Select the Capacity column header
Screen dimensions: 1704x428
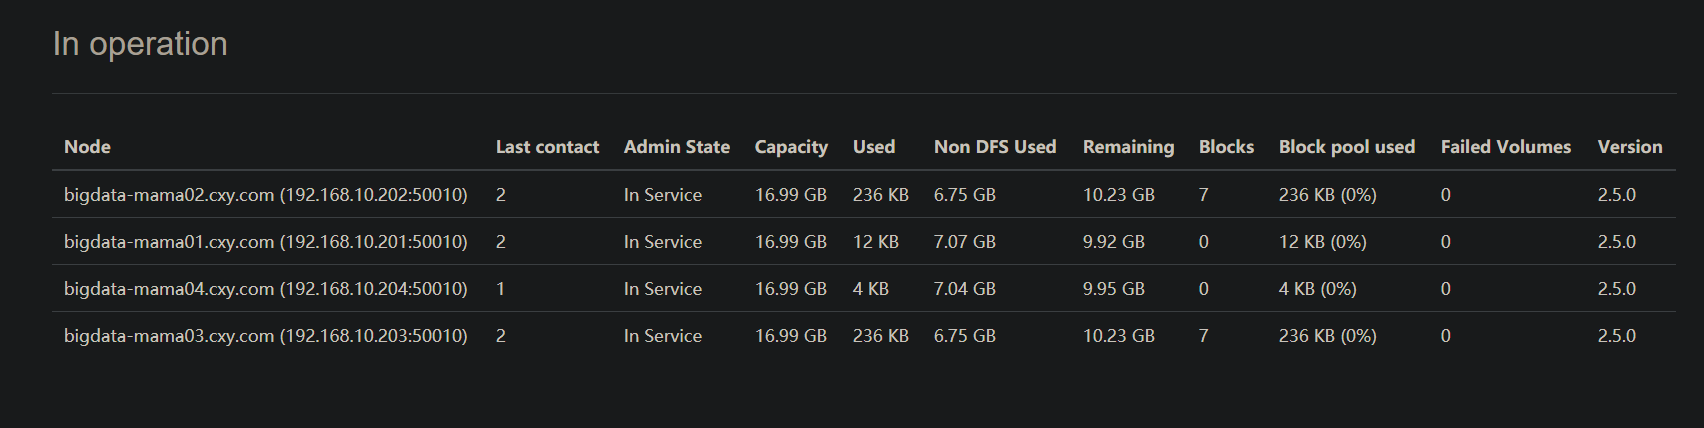[791, 147]
